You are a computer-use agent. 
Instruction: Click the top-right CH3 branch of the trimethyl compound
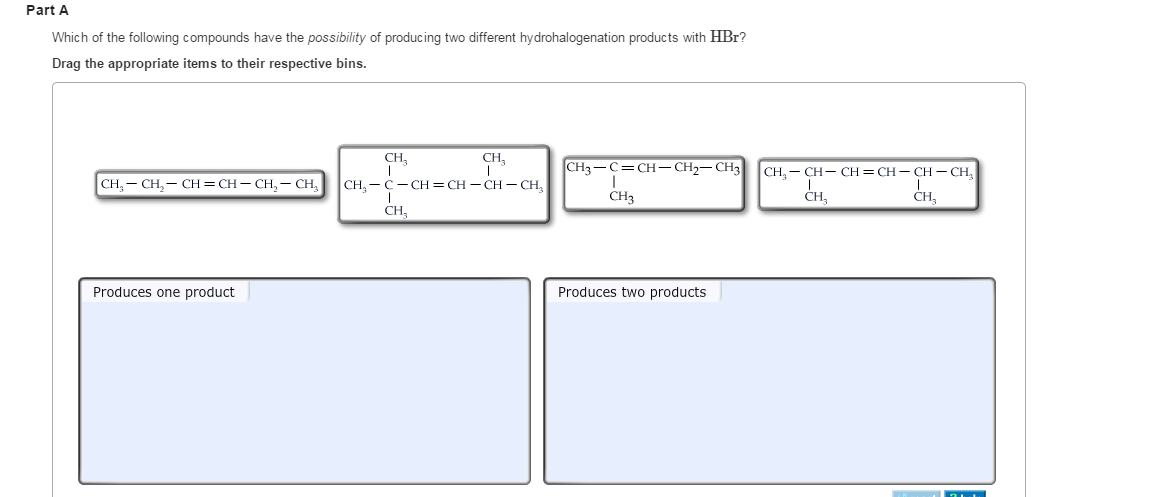494,158
